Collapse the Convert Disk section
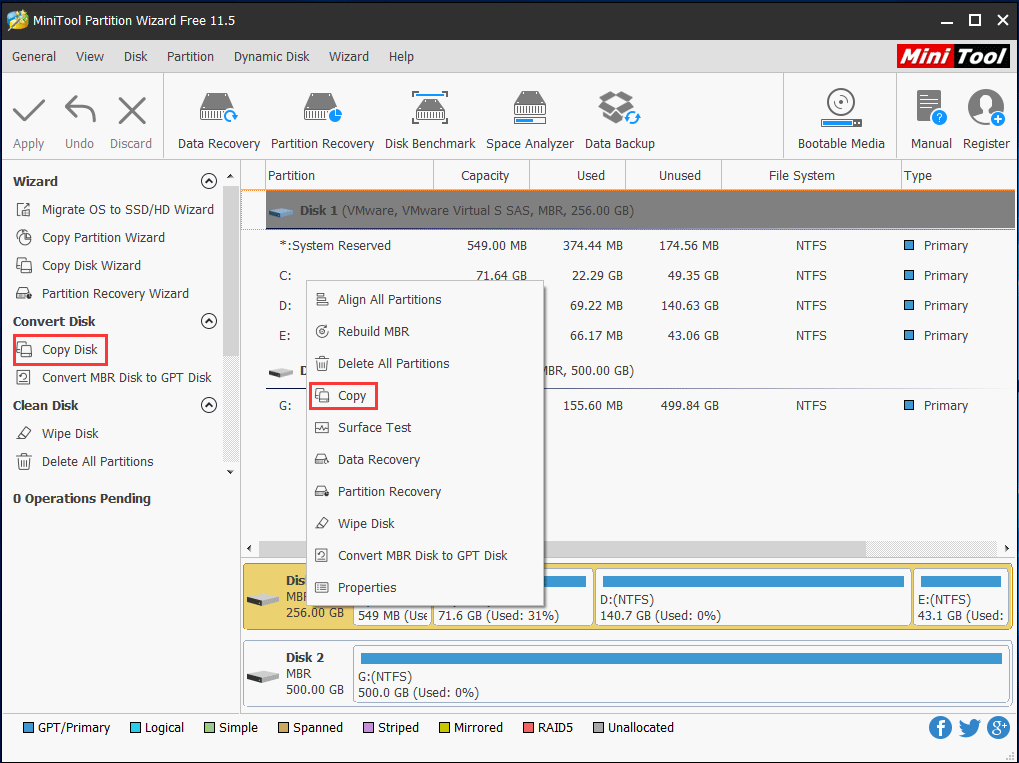Image resolution: width=1019 pixels, height=763 pixels. pos(209,321)
